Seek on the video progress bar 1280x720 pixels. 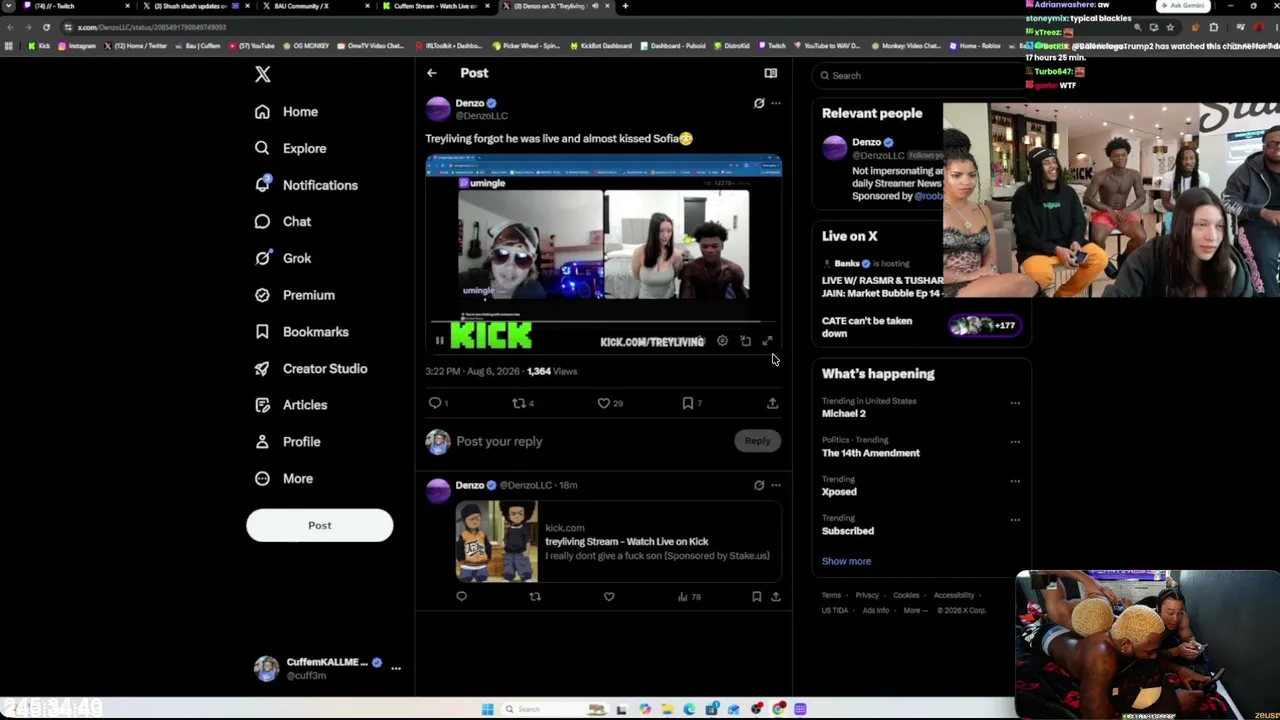pyautogui.click(x=604, y=323)
